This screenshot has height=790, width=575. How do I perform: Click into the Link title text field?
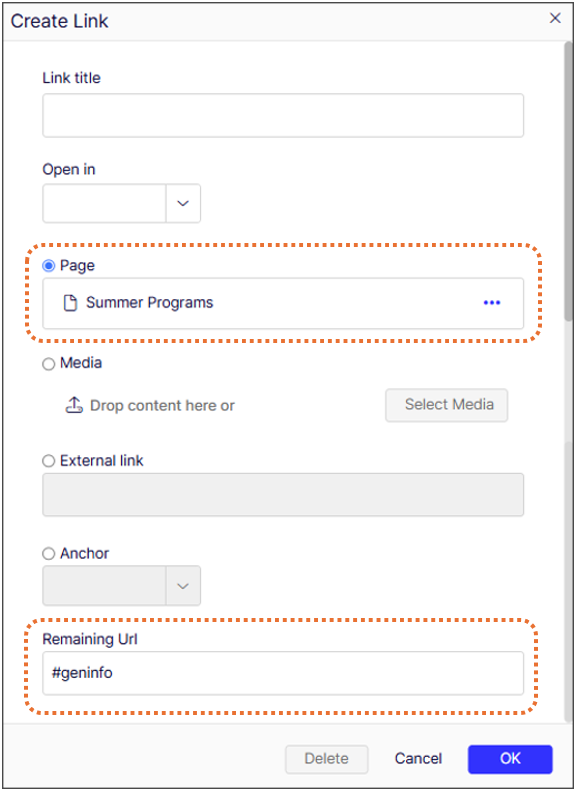(283, 115)
